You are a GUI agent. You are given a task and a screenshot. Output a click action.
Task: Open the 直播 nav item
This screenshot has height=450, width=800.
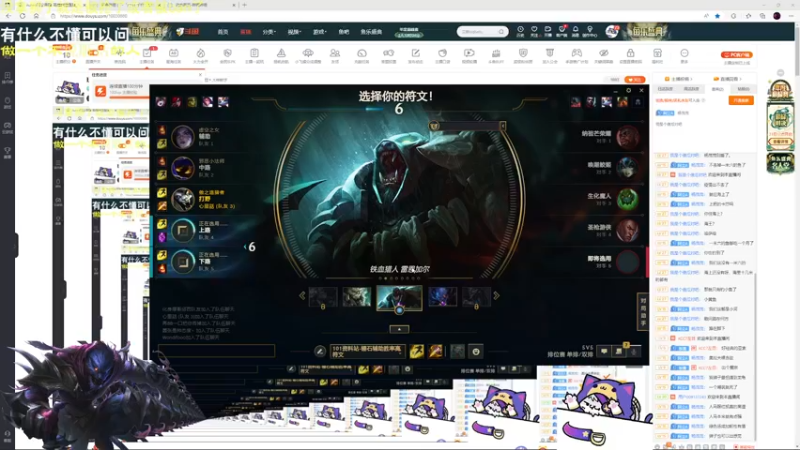tap(245, 32)
